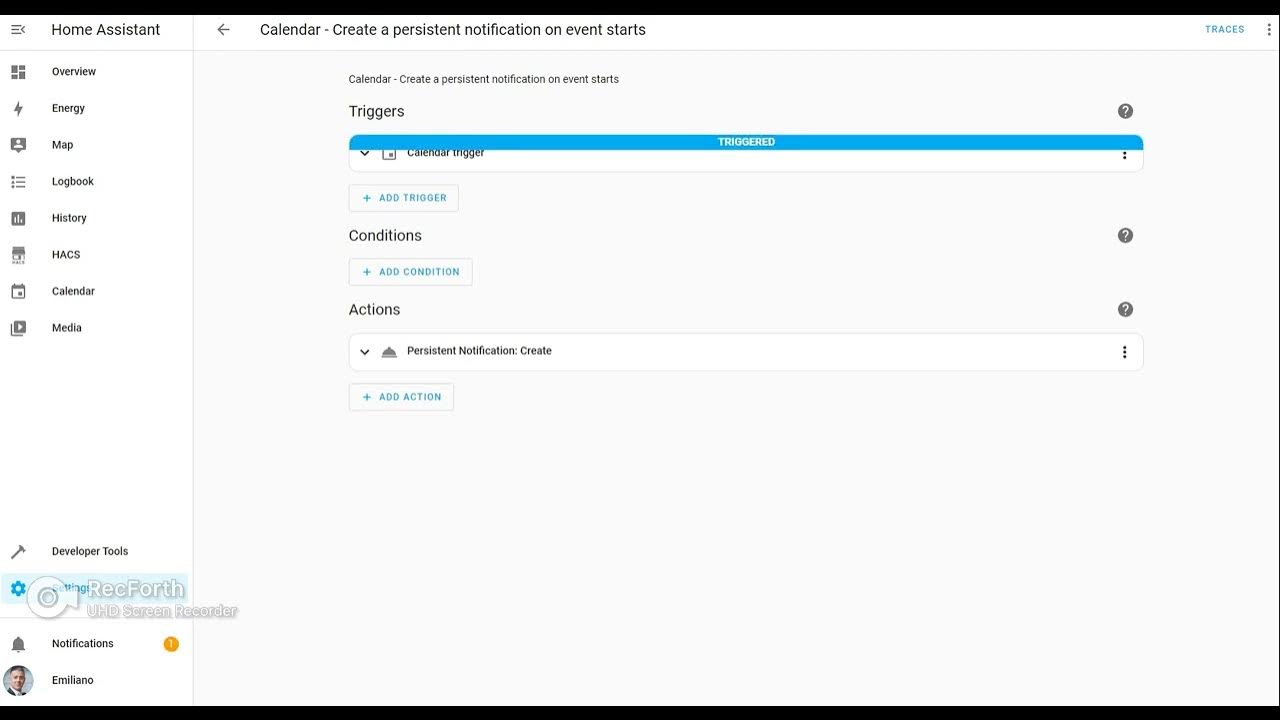Click the Media play box icon
The image size is (1280, 720).
[18, 328]
